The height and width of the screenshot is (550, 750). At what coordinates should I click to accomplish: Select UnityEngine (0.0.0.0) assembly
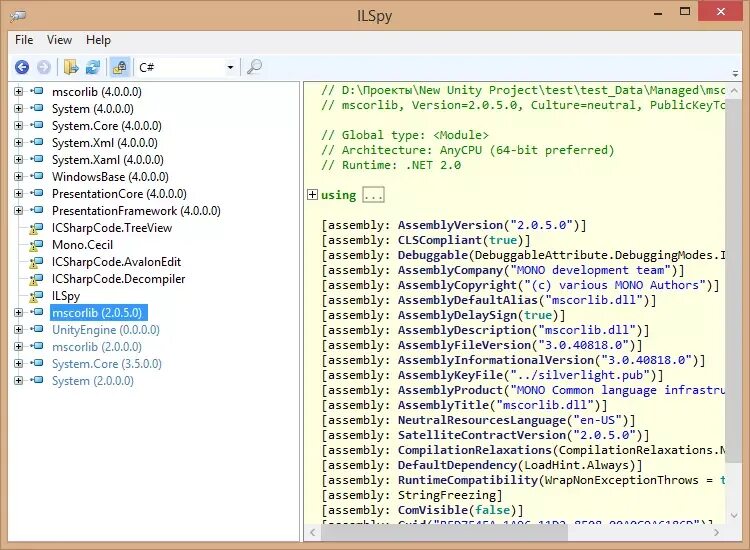(x=106, y=330)
